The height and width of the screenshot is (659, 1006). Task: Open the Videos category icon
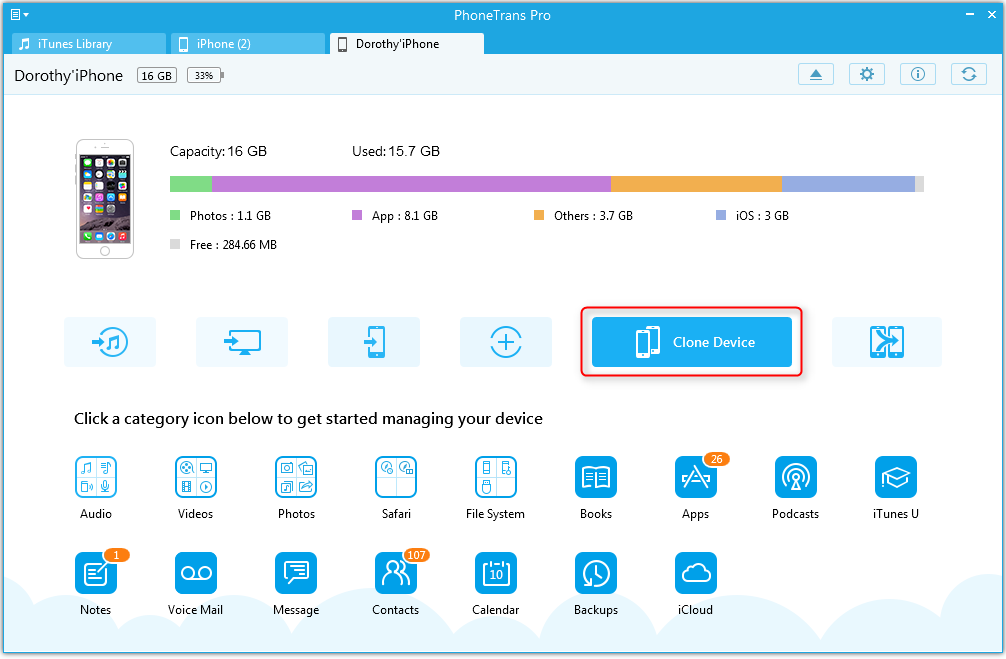click(196, 478)
